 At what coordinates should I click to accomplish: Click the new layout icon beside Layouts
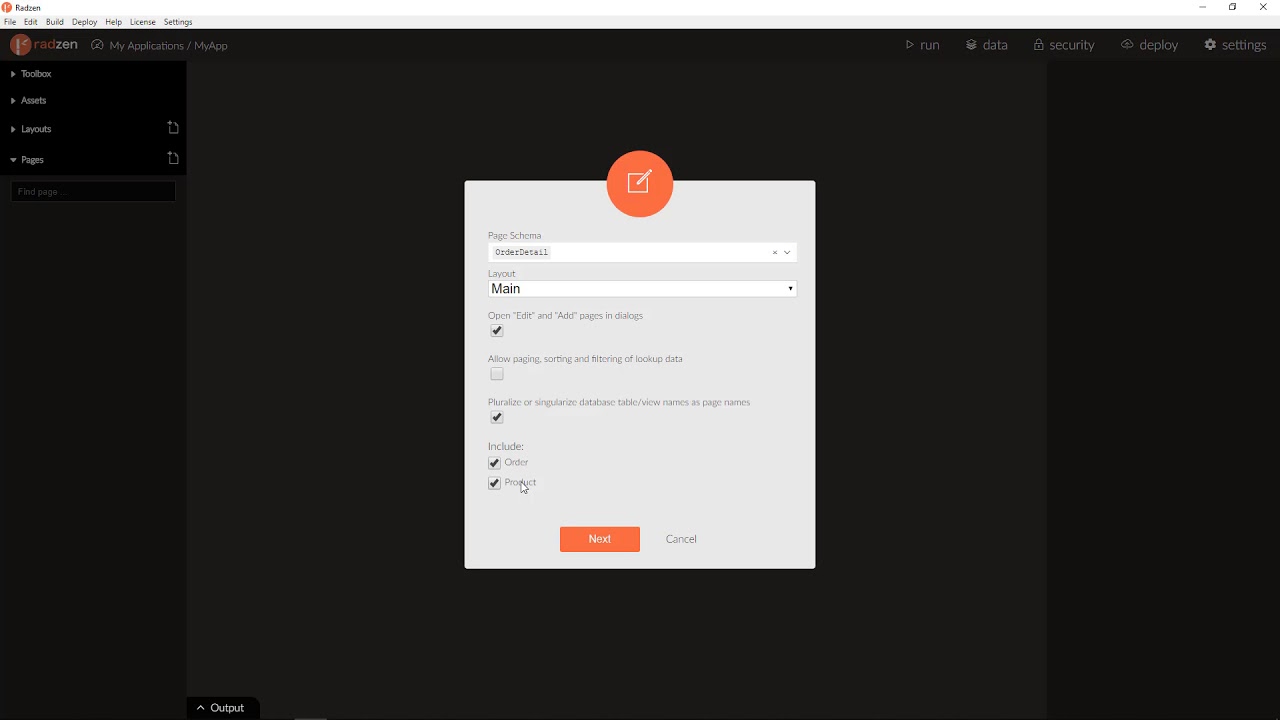173,128
